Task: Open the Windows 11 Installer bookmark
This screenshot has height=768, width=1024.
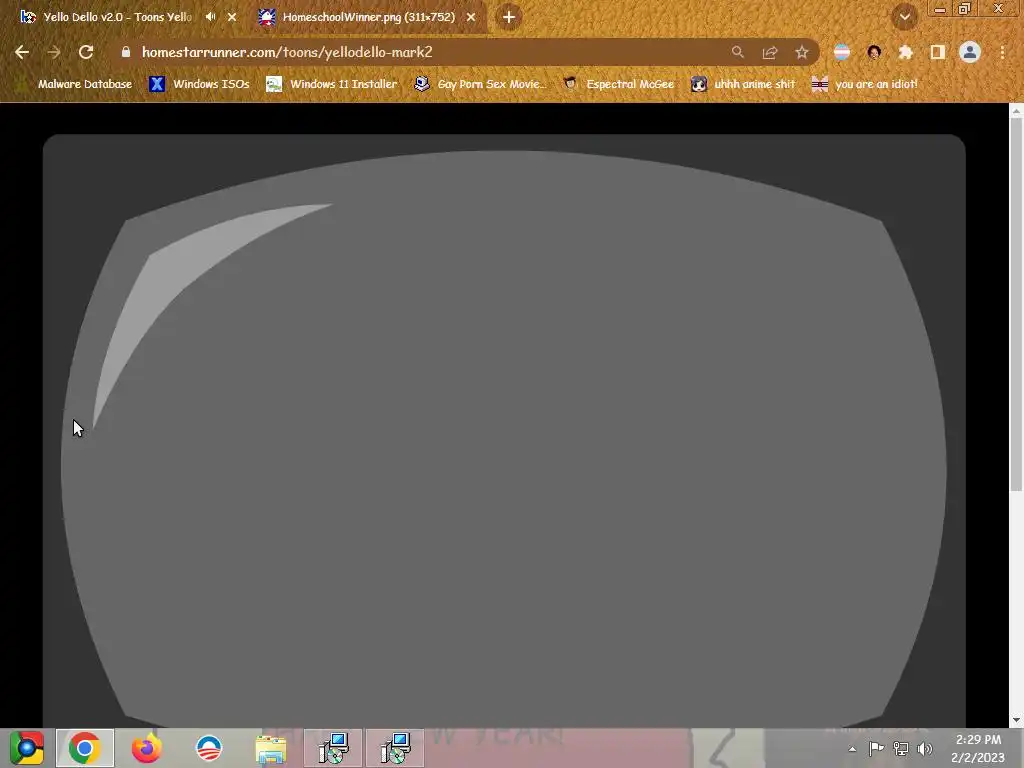Action: tap(332, 84)
